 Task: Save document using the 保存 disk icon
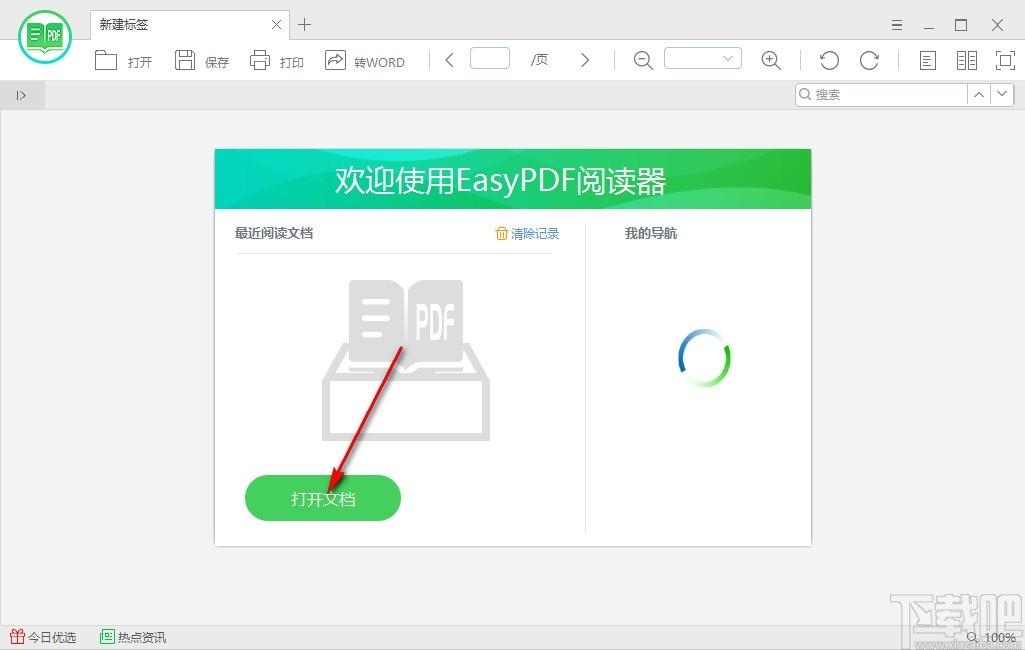185,60
